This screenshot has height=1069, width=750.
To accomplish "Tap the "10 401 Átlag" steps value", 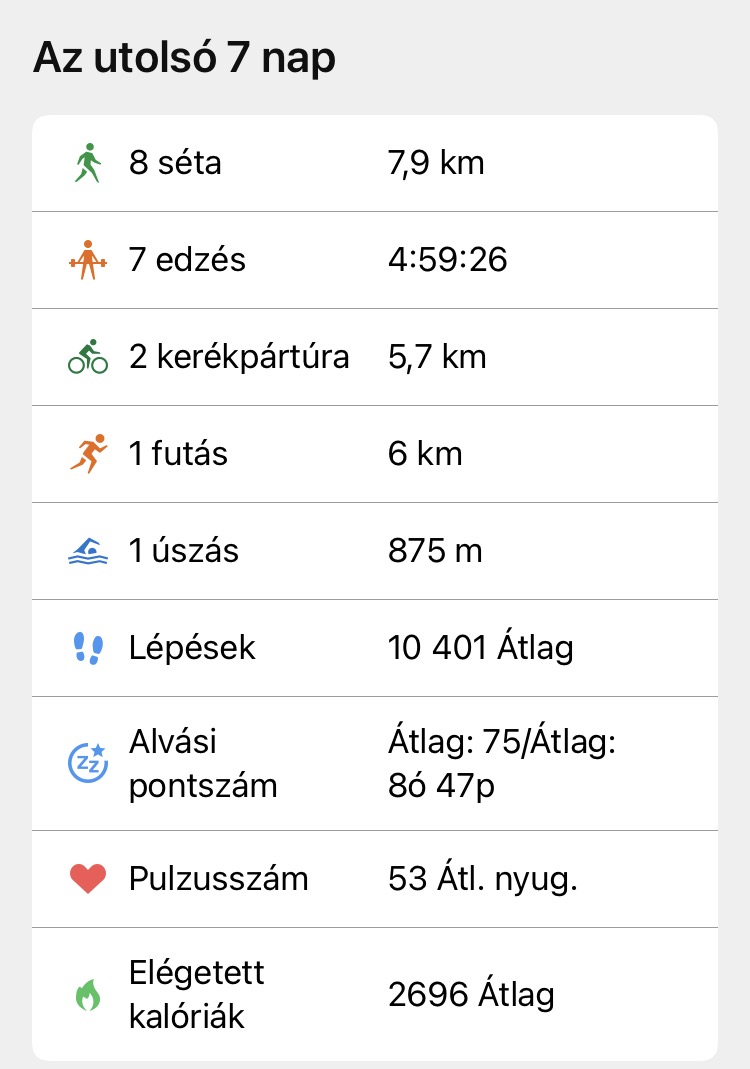I will point(480,648).
